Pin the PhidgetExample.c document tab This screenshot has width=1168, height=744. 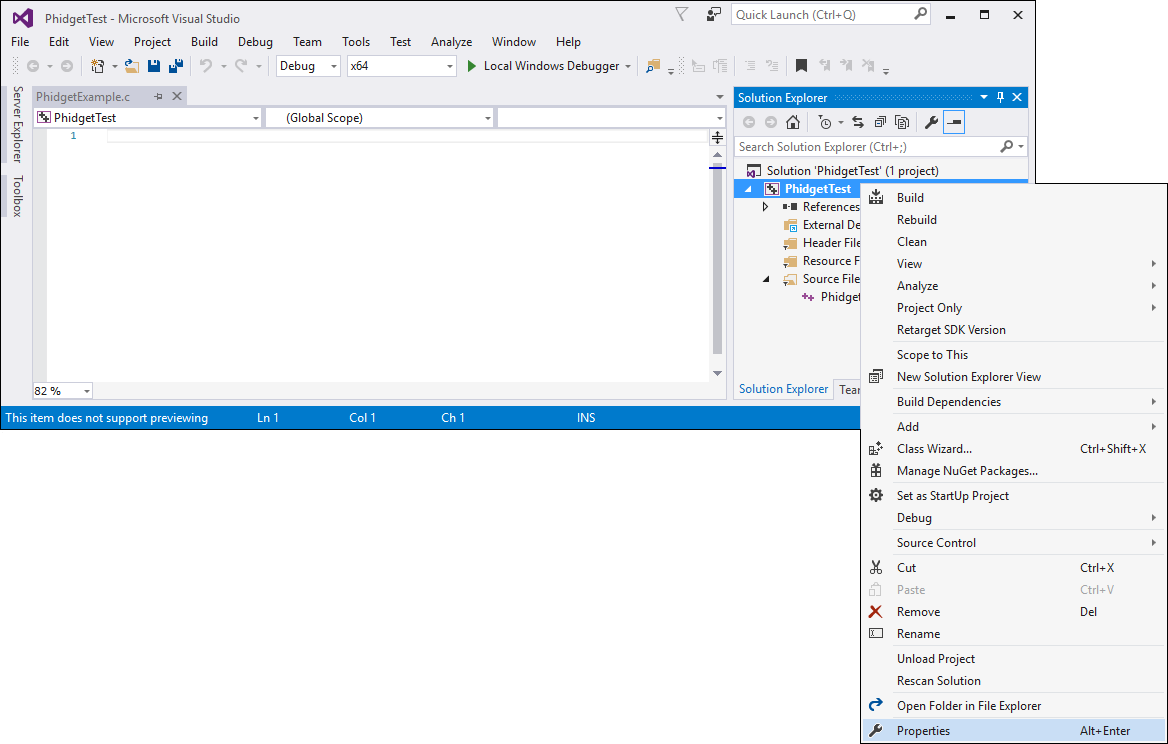(158, 97)
